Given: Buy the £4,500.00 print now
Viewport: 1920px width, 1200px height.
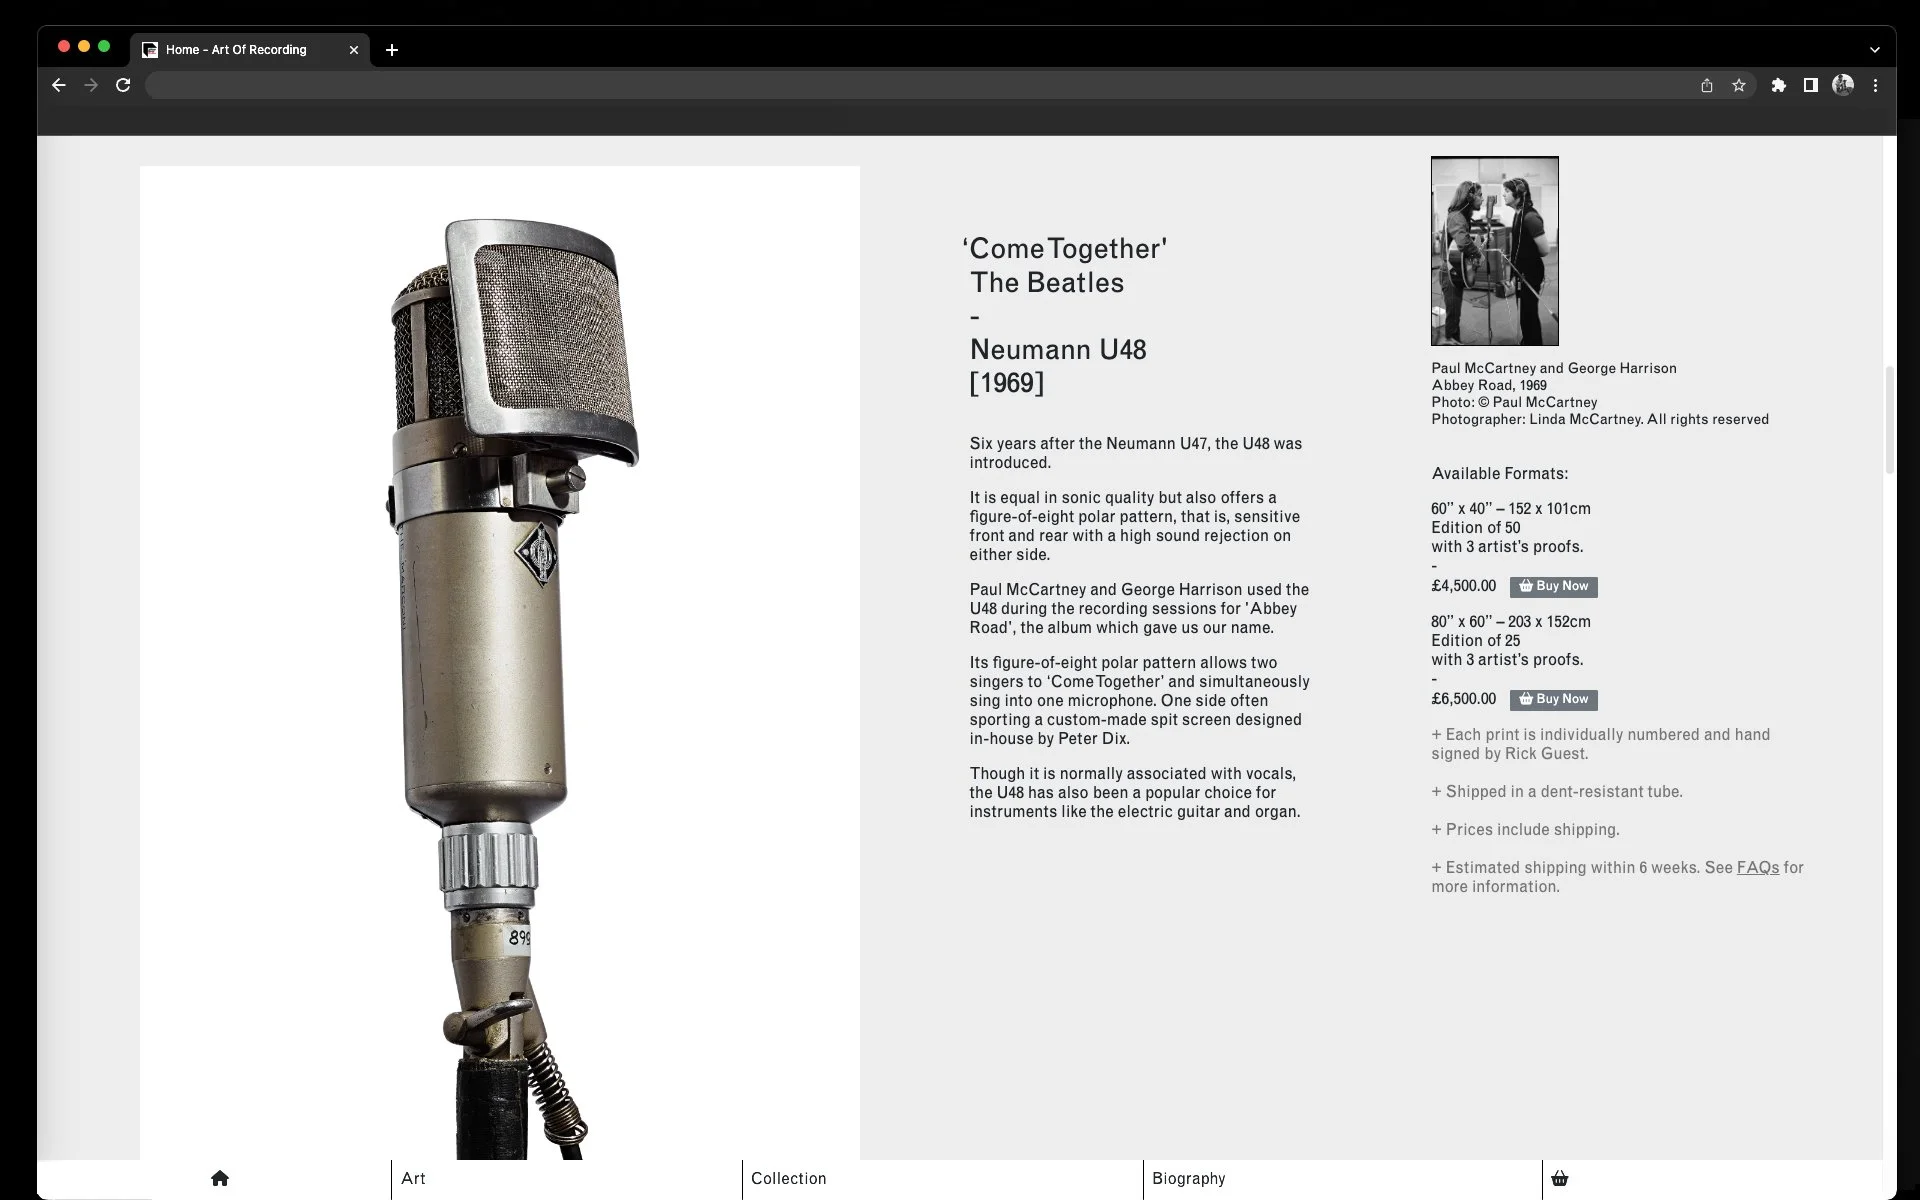Looking at the screenshot, I should click(x=1553, y=586).
